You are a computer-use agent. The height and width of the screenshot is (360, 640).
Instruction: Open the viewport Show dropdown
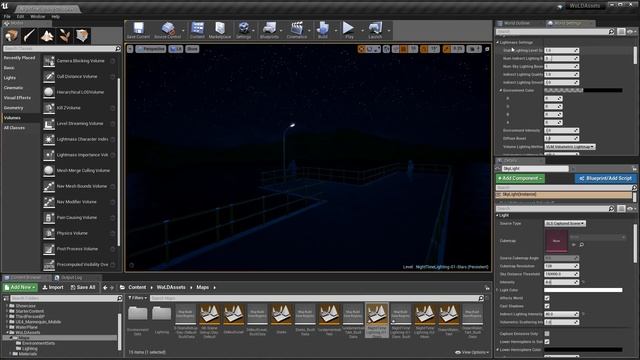192,49
